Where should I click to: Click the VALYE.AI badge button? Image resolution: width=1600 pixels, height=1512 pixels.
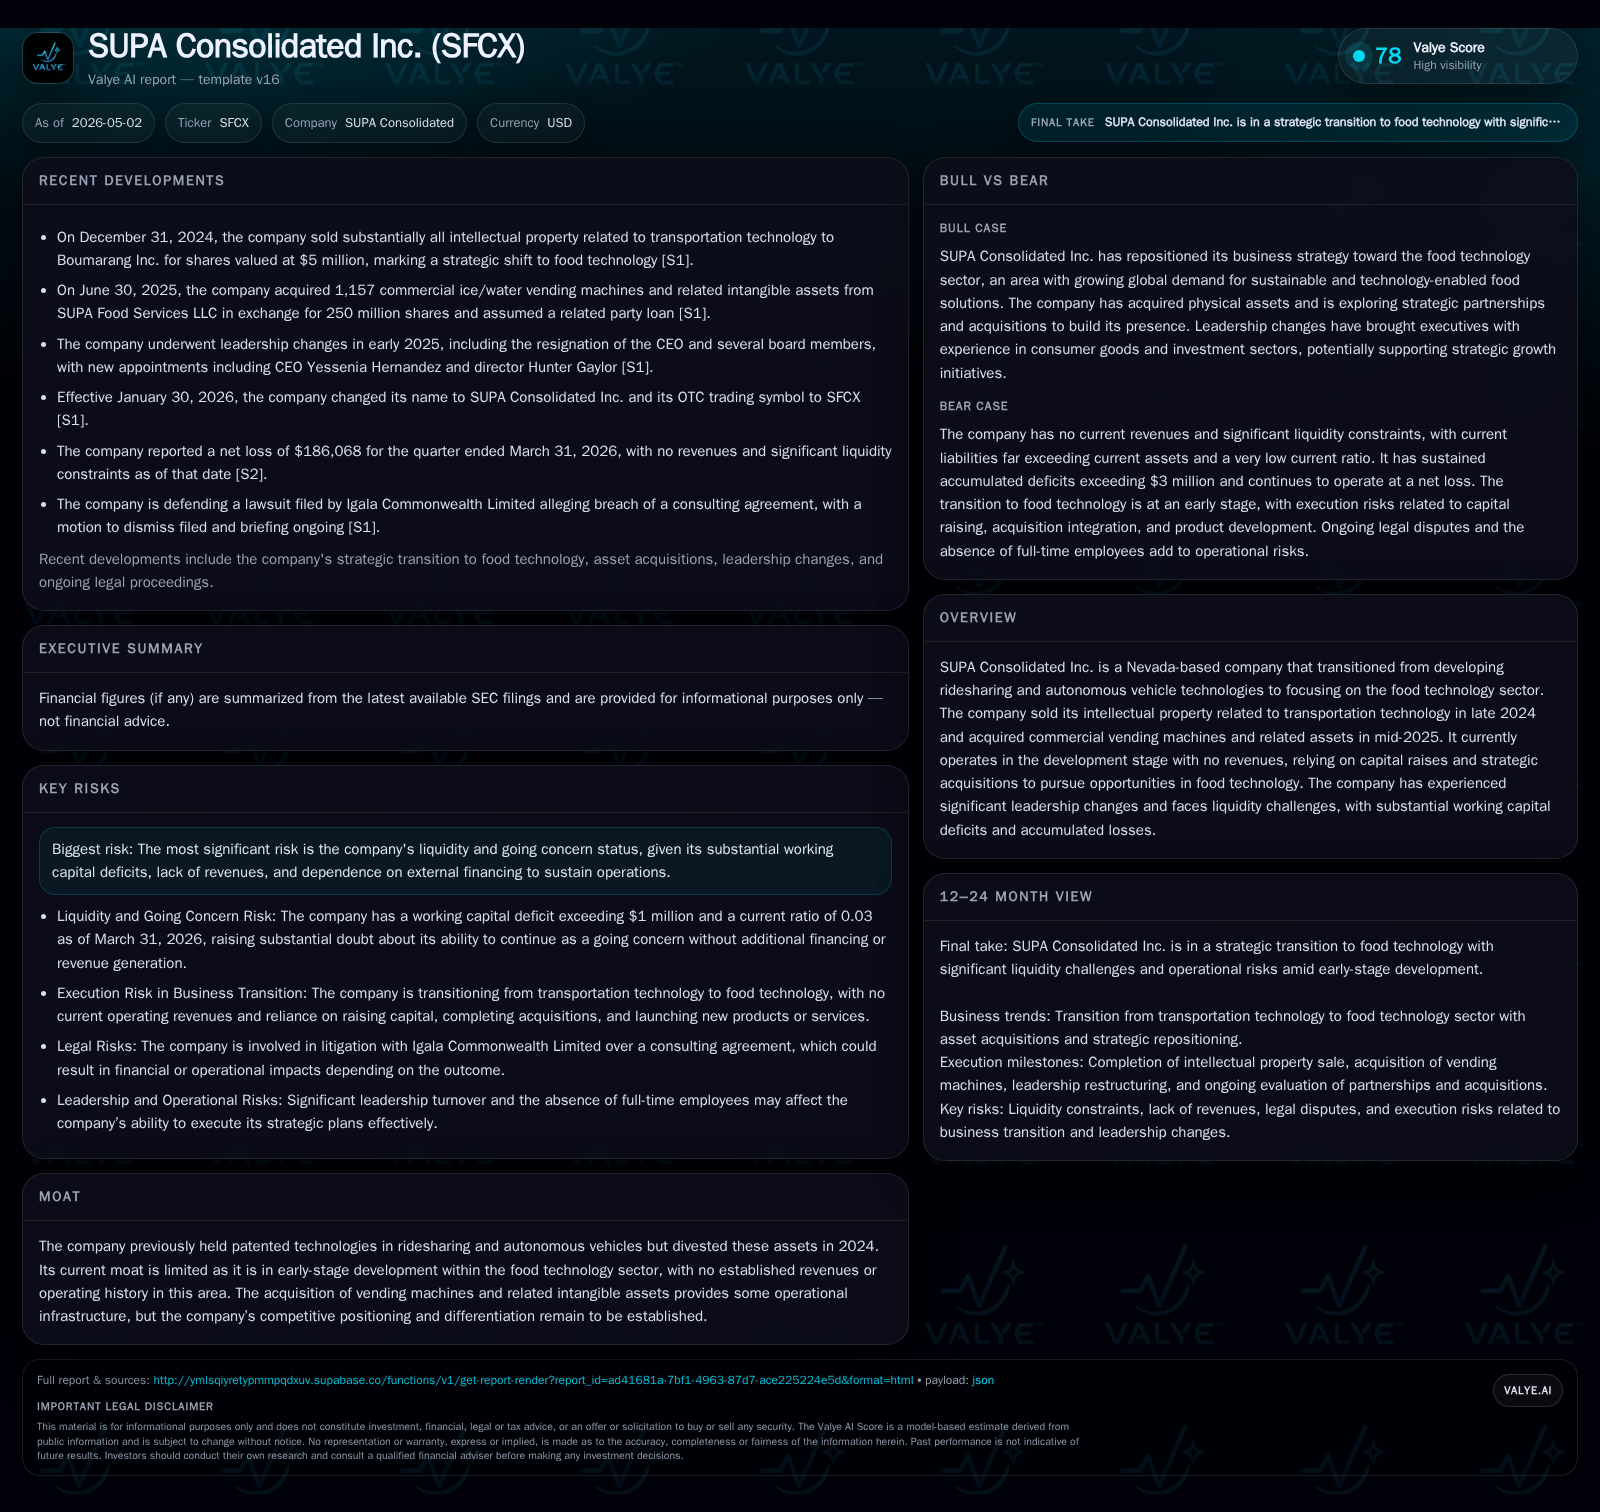pyautogui.click(x=1527, y=1390)
